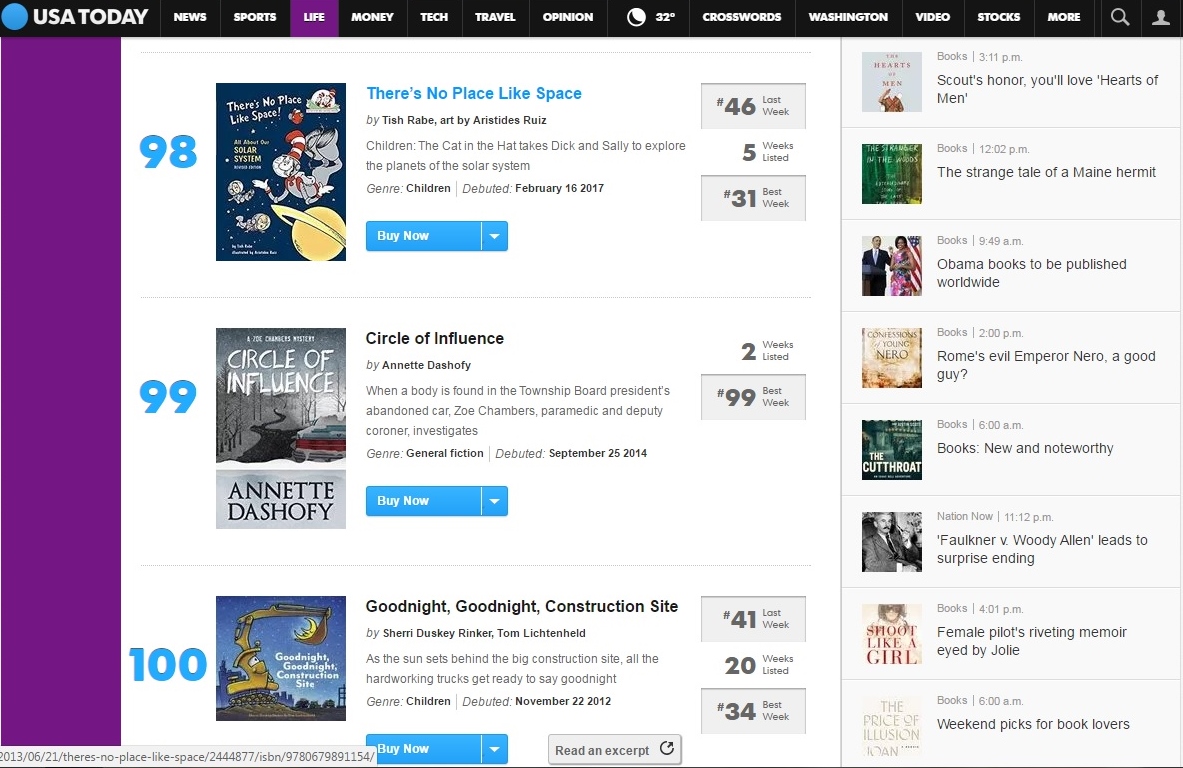Click 'Genre: General fiction' text

tap(425, 453)
